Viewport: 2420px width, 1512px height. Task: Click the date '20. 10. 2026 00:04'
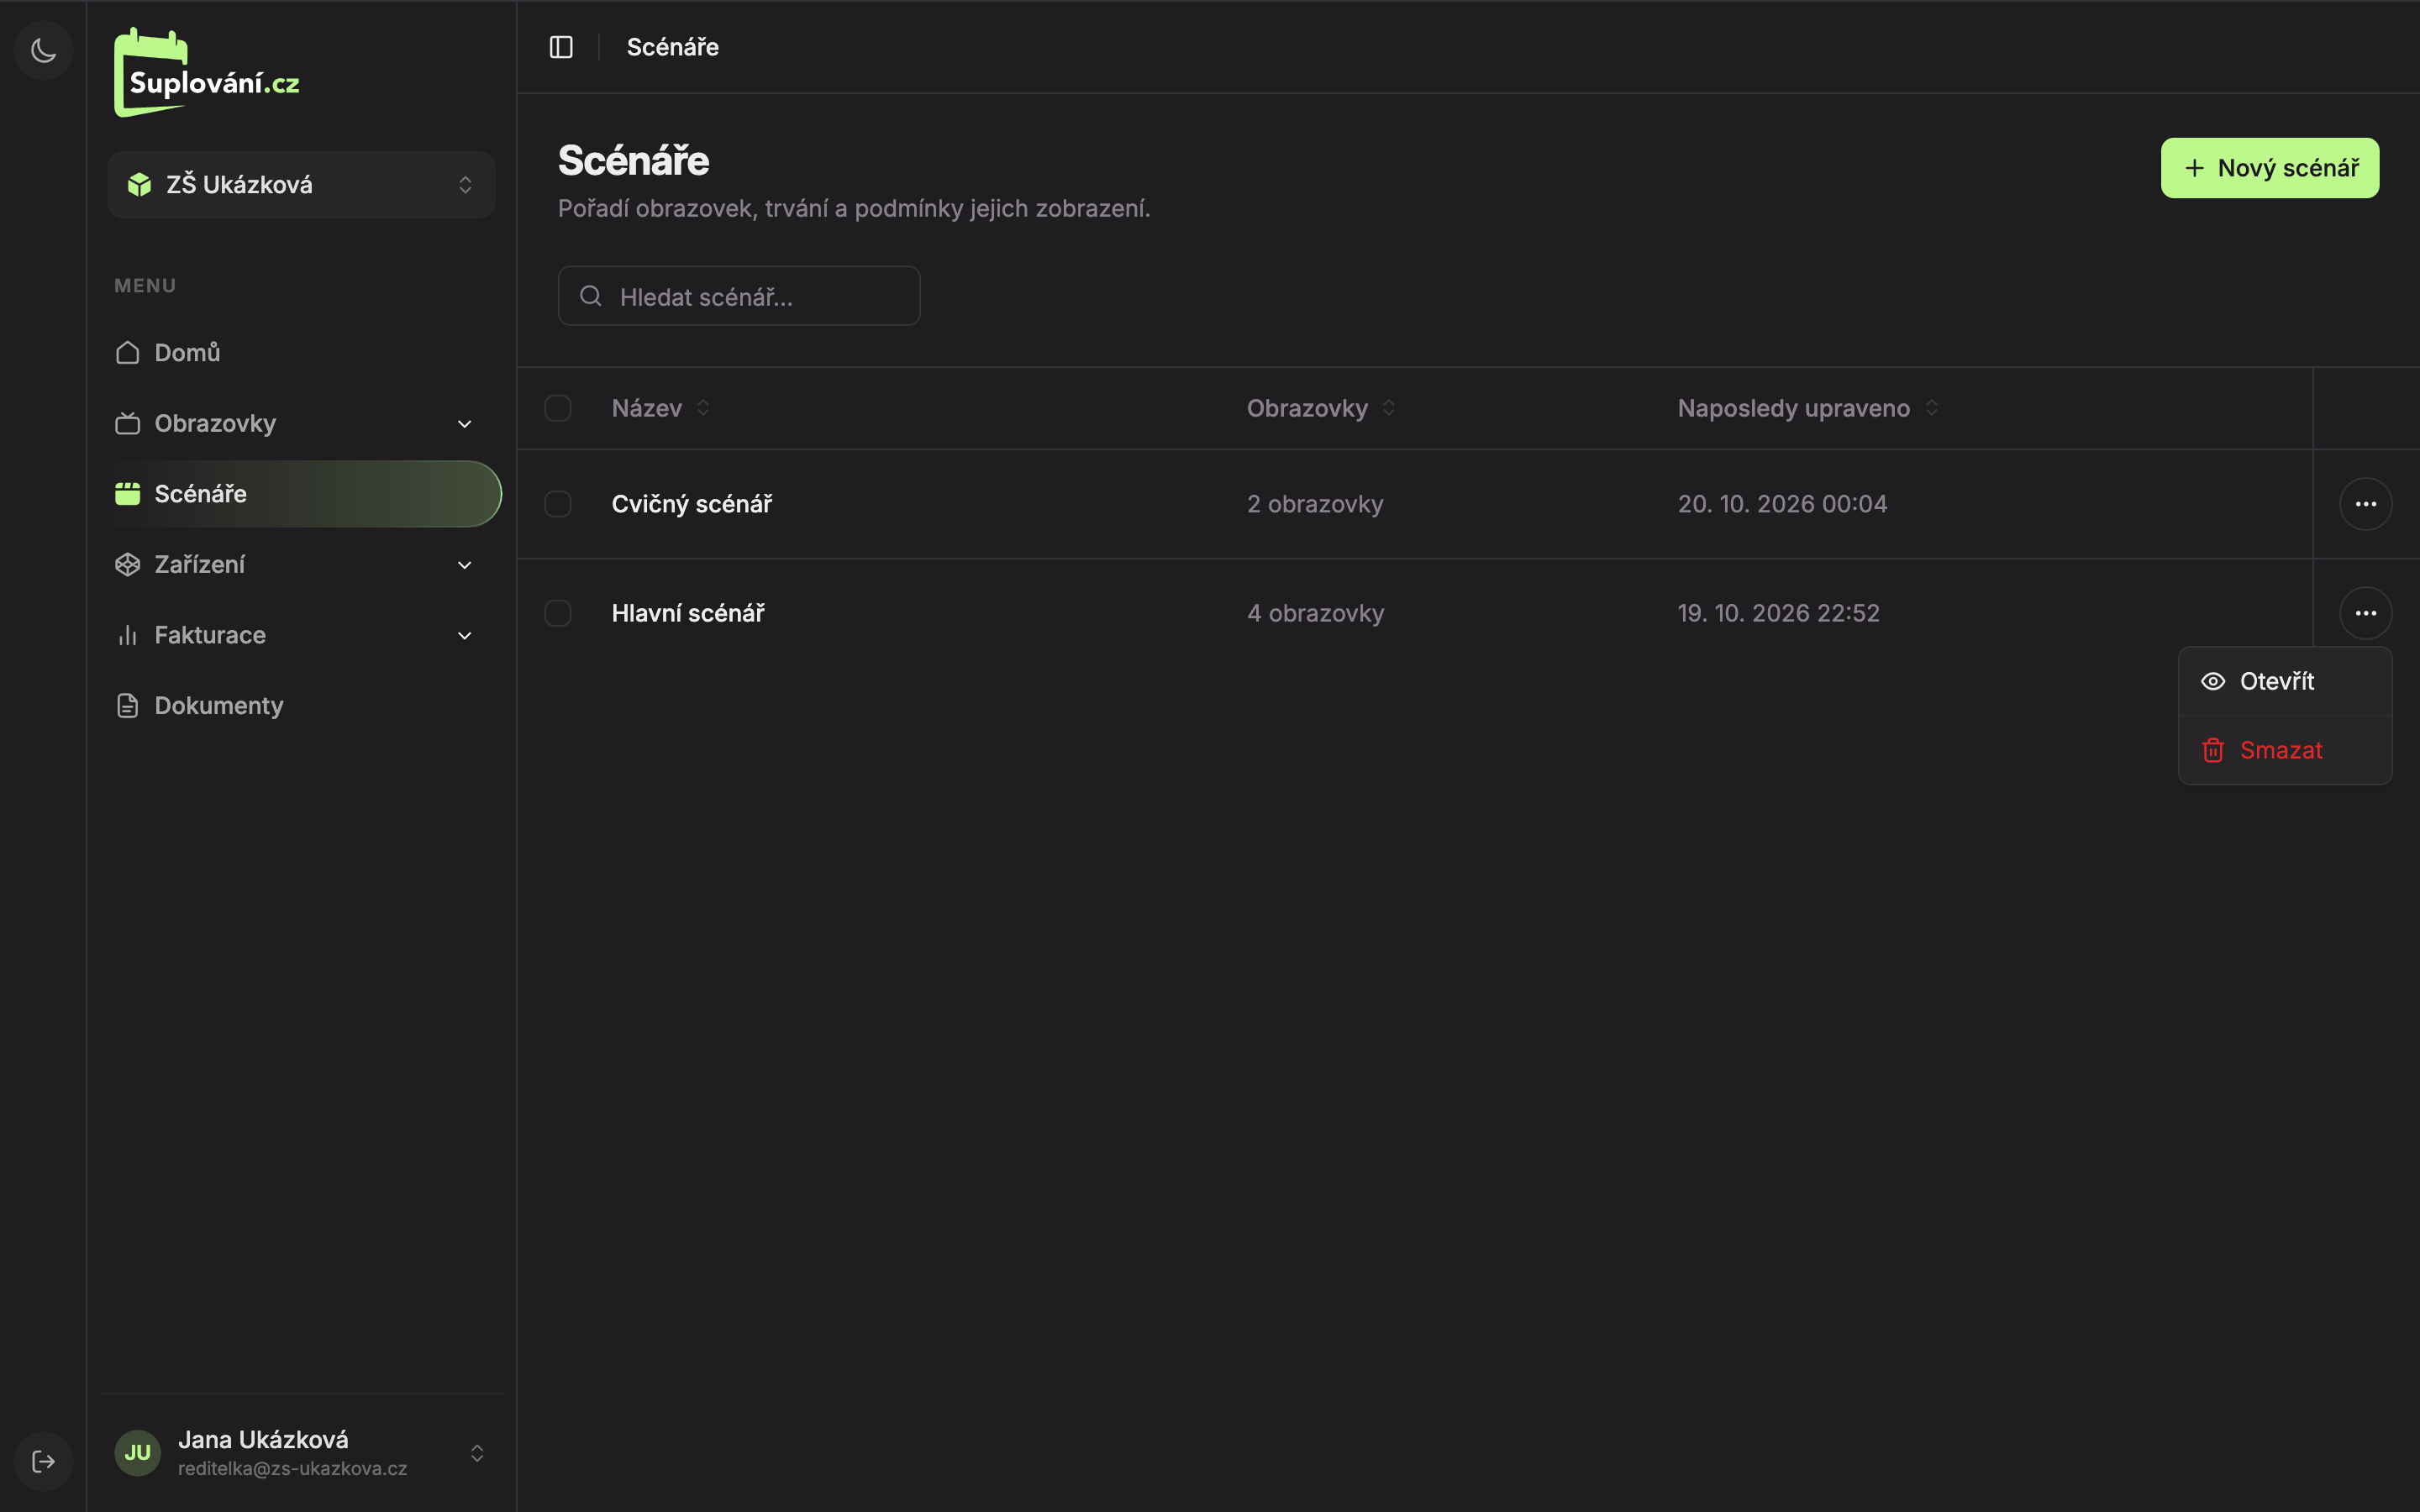coord(1782,504)
